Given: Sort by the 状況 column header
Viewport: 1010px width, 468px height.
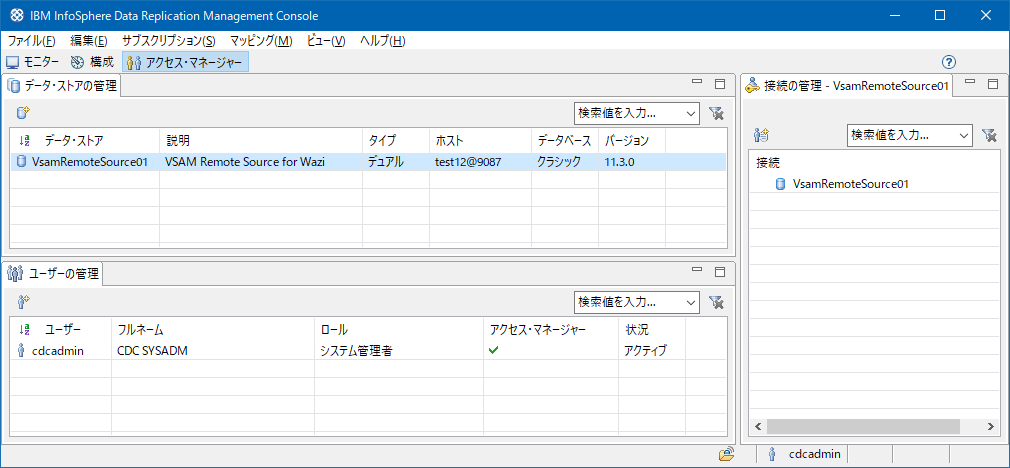Looking at the screenshot, I should pos(652,330).
